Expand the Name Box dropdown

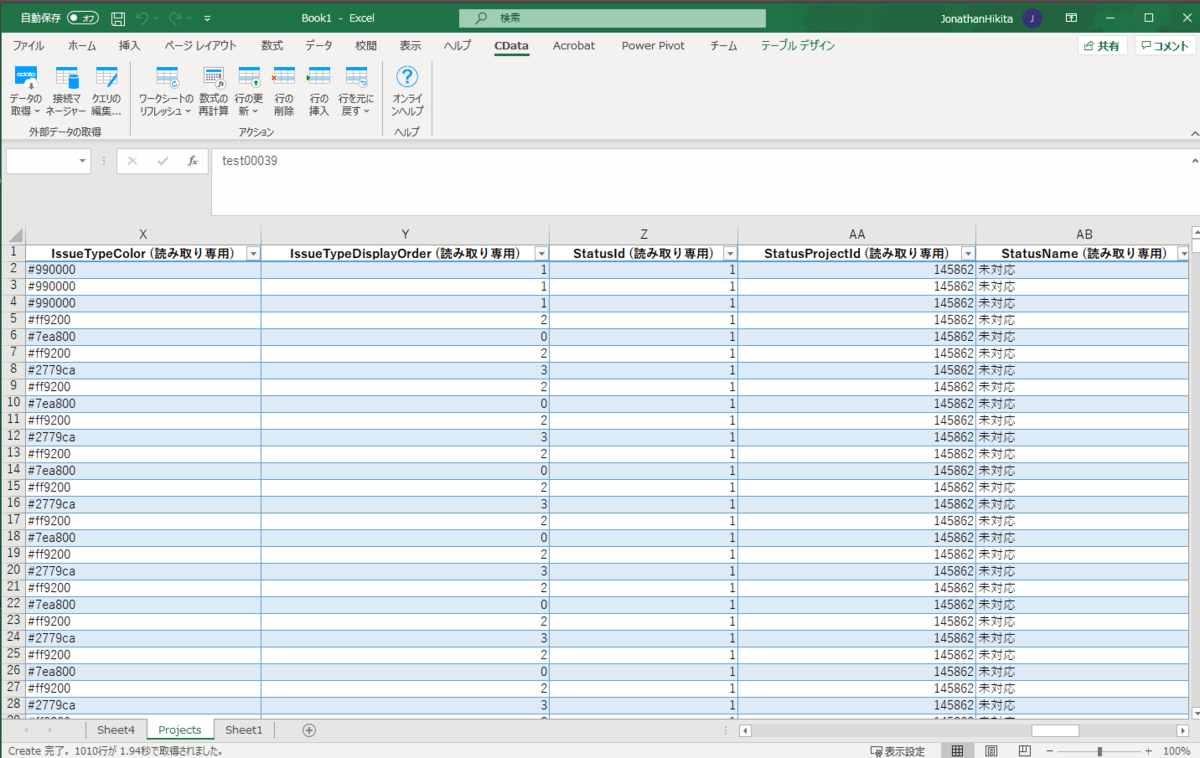click(x=83, y=161)
